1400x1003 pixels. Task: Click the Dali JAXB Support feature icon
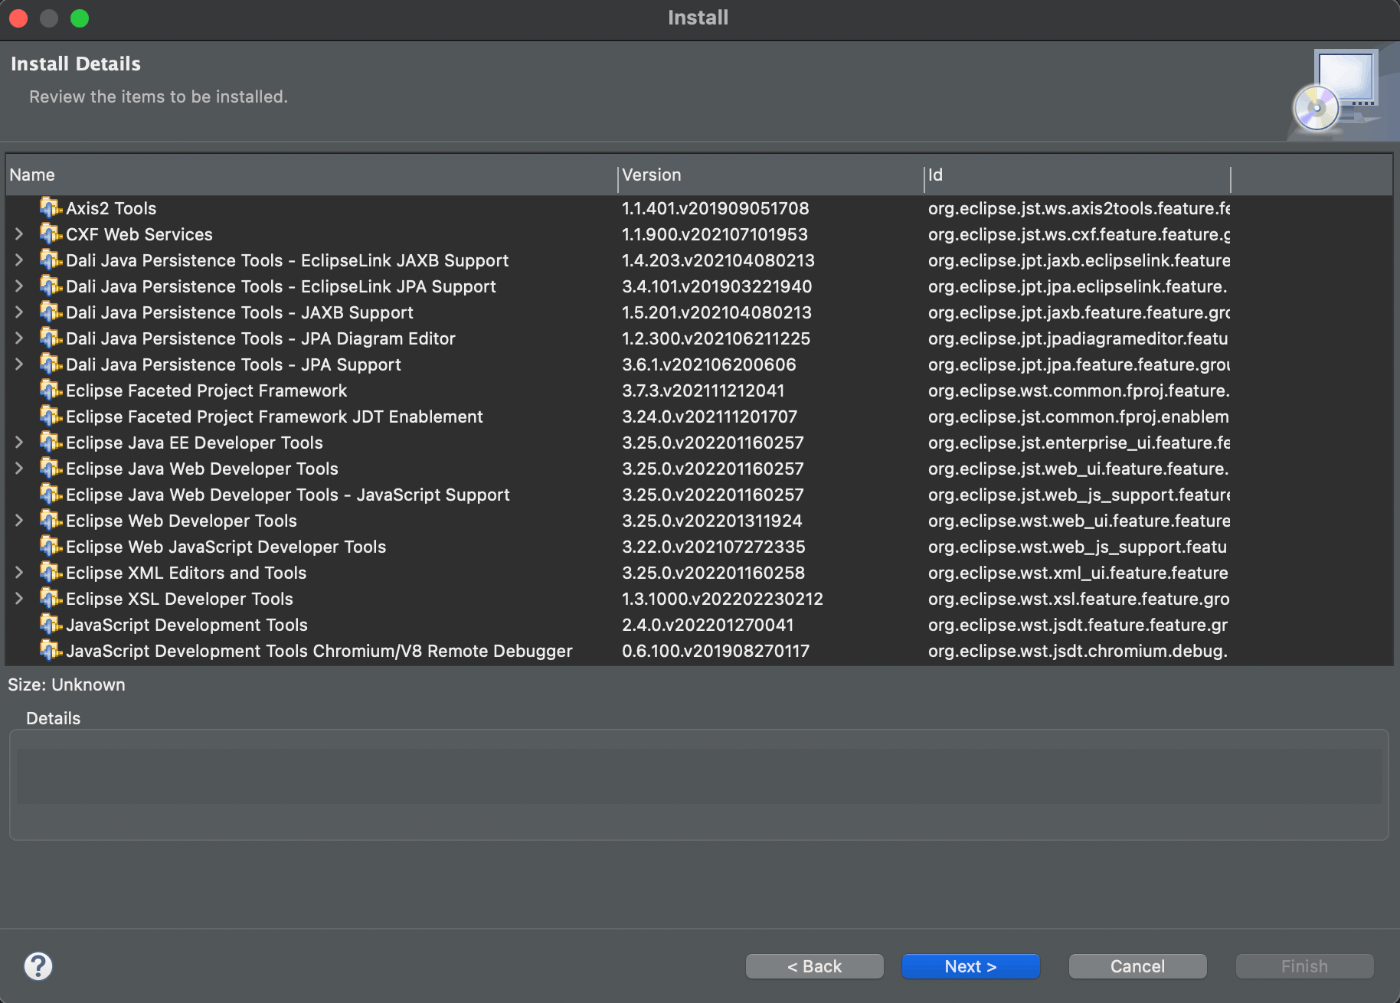point(50,311)
